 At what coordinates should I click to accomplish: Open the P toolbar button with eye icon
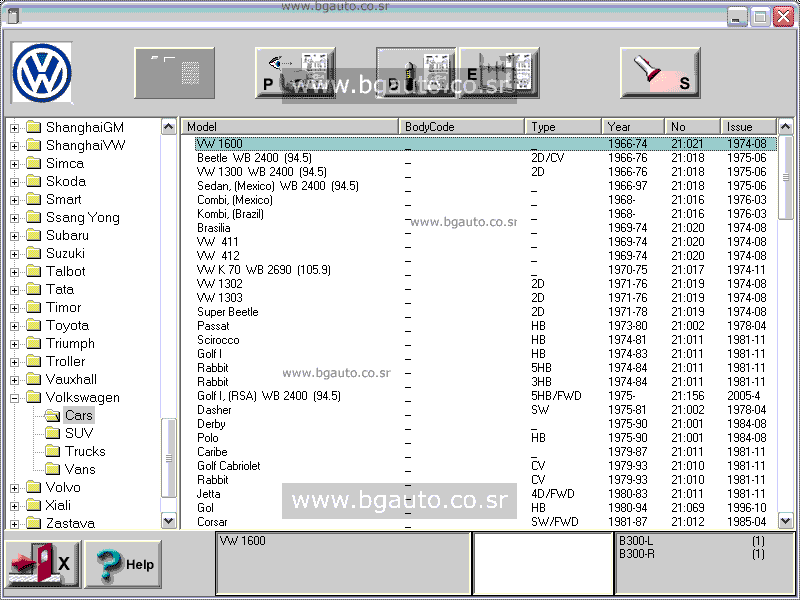click(295, 73)
